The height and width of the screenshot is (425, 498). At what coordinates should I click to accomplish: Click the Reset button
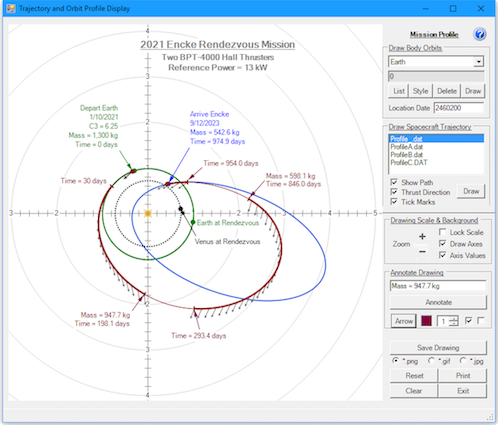click(414, 376)
